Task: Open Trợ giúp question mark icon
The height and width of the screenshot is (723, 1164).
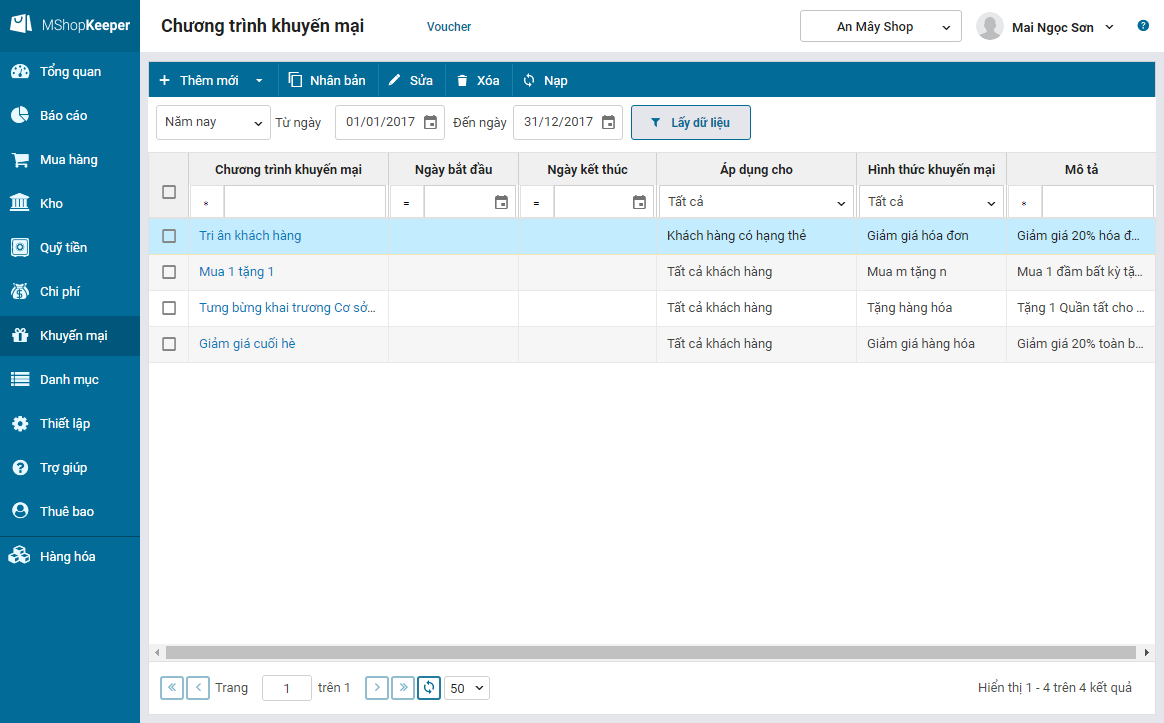Action: pos(20,468)
